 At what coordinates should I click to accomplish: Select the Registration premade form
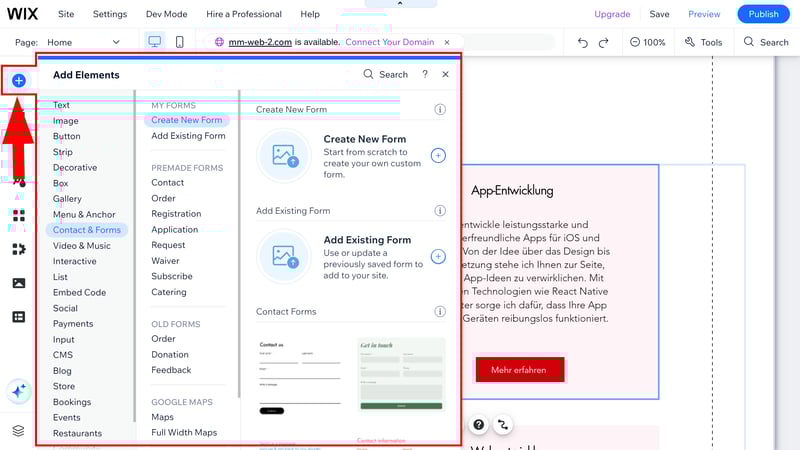pyautogui.click(x=176, y=214)
